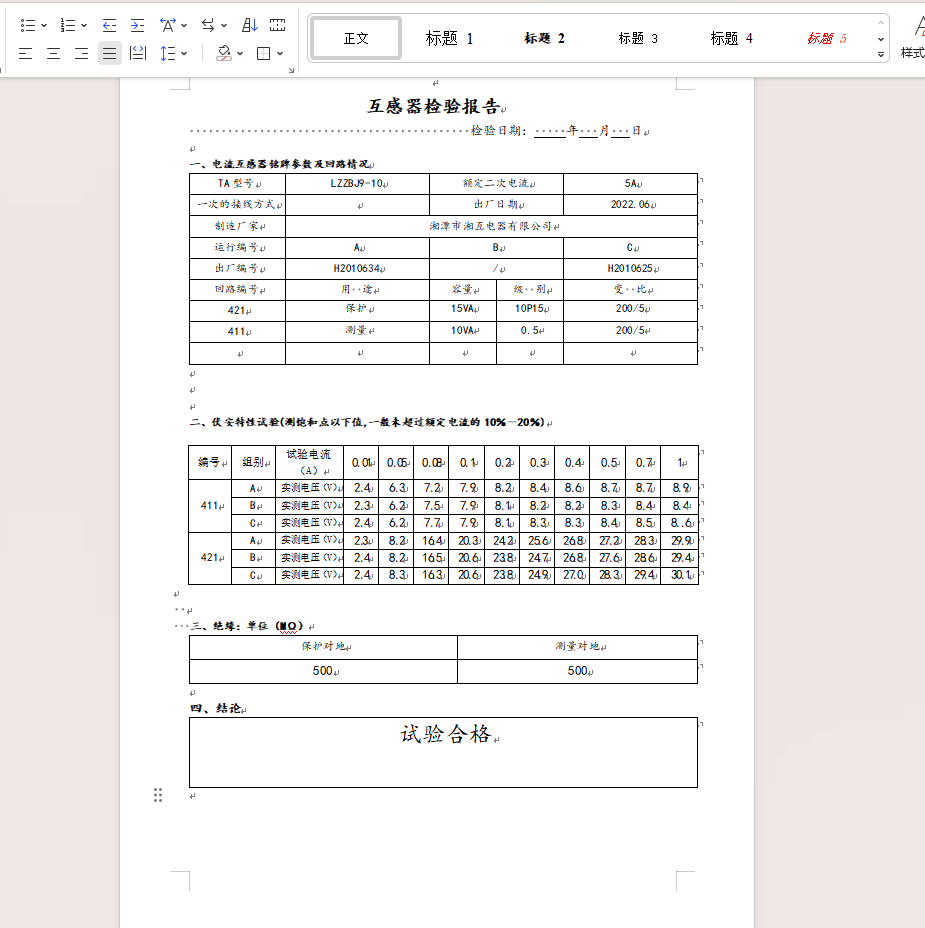Click the 四、结论 heading
The image size is (925, 928).
point(216,708)
